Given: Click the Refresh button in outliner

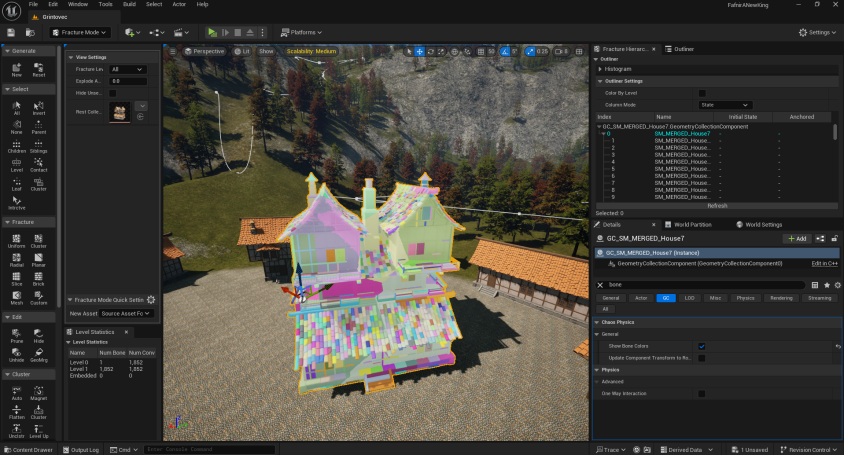Looking at the screenshot, I should pyautogui.click(x=717, y=206).
